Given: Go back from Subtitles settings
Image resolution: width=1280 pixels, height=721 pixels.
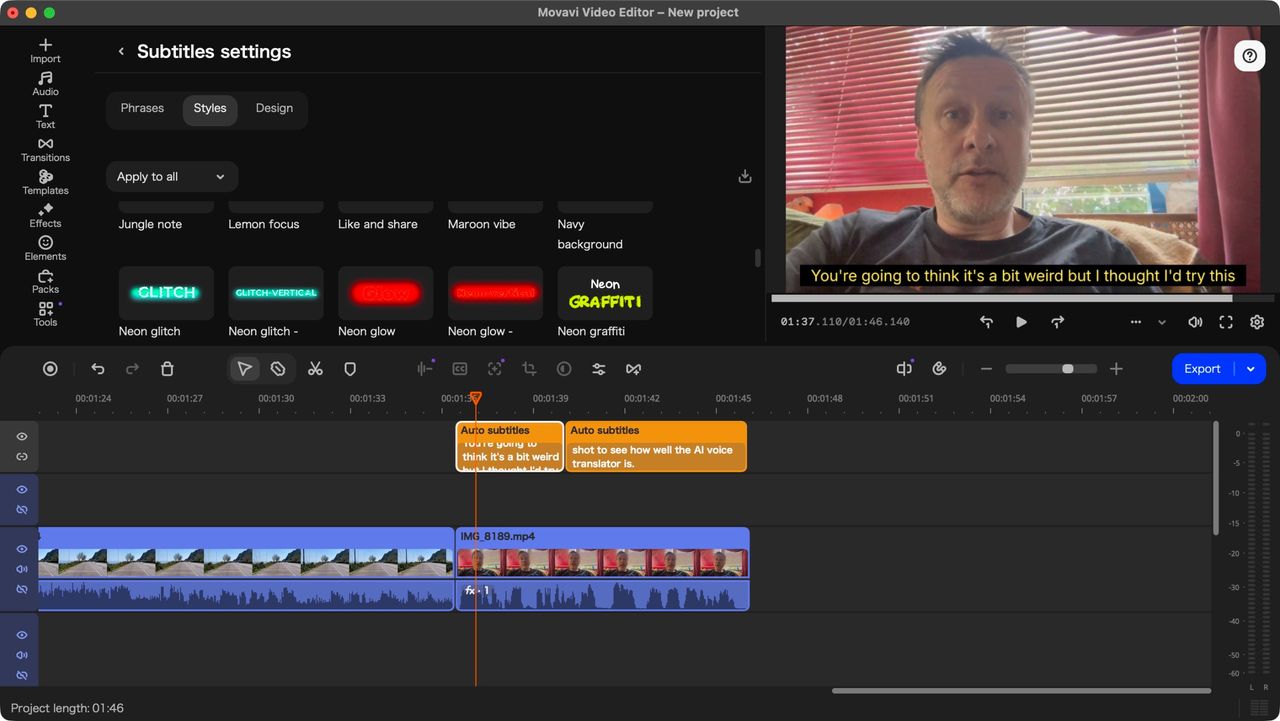Looking at the screenshot, I should coord(121,51).
